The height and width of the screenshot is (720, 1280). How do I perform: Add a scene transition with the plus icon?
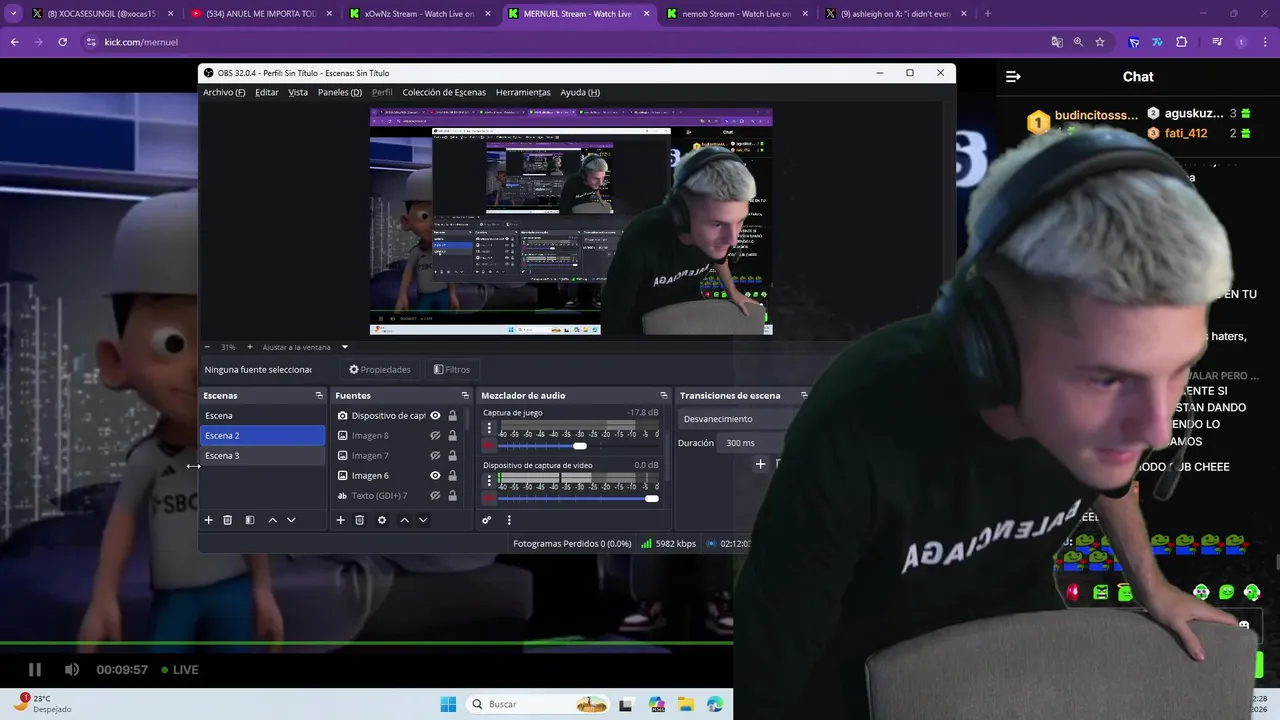[x=761, y=464]
